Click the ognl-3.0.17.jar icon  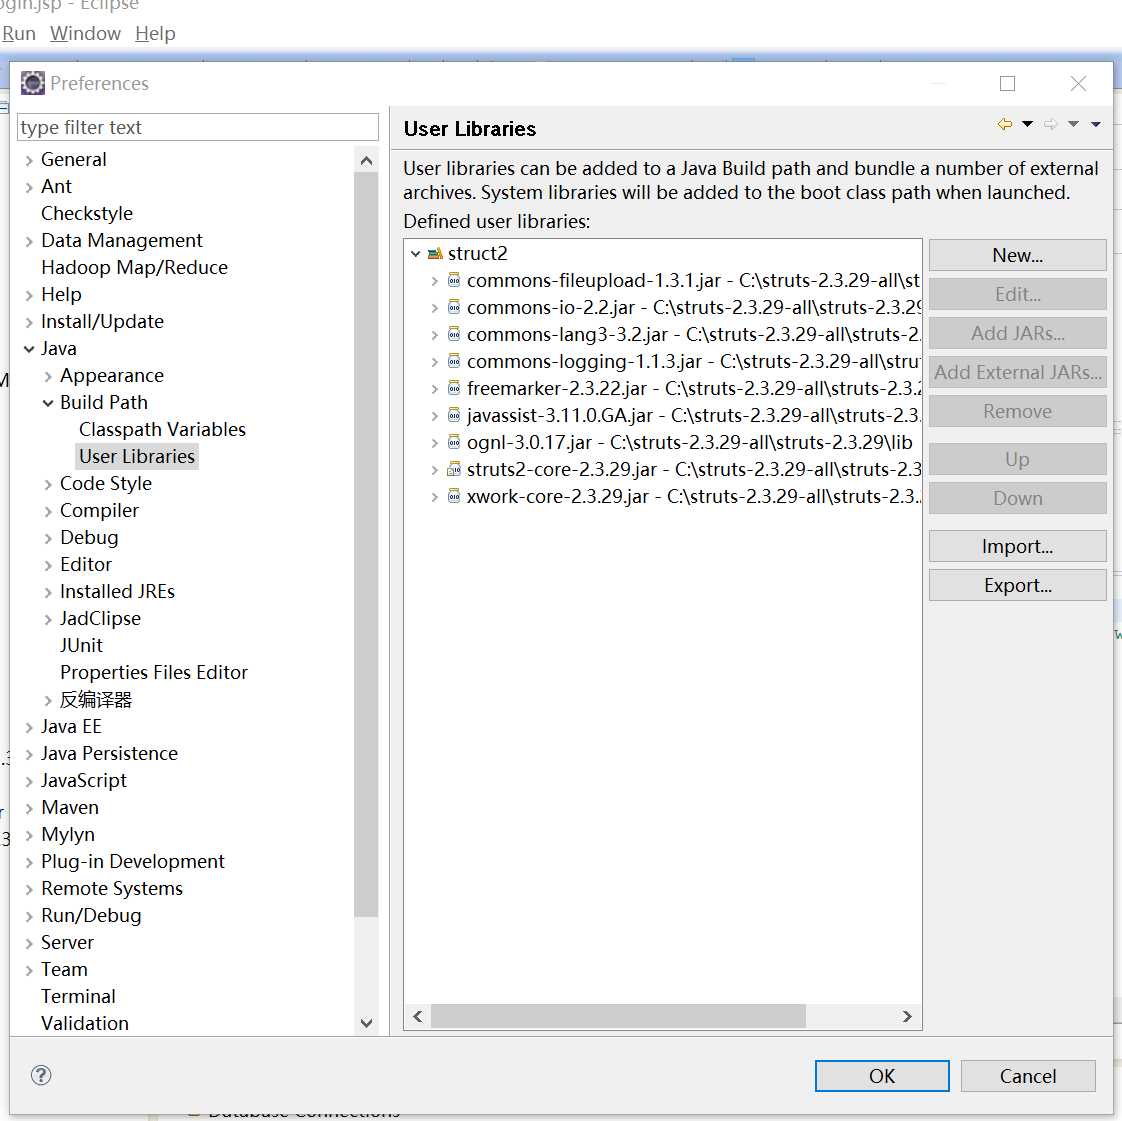(454, 442)
